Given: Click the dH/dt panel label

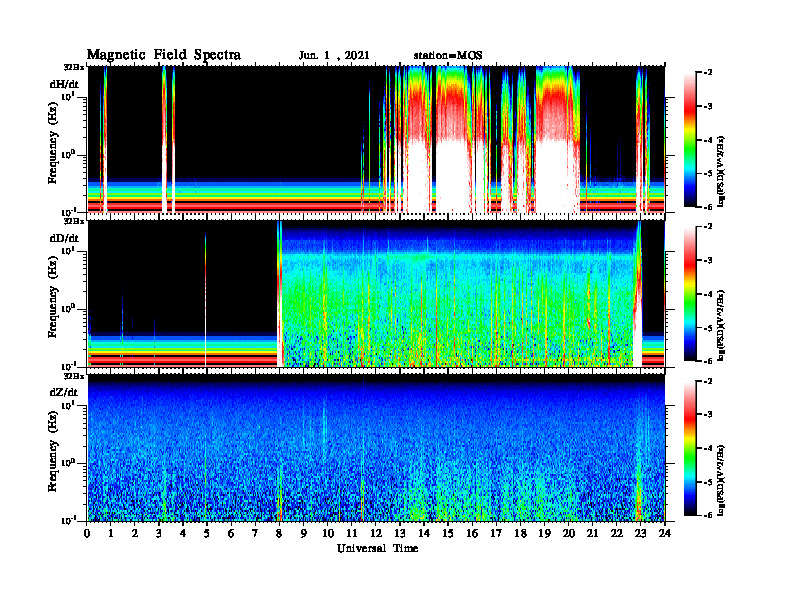Looking at the screenshot, I should (x=64, y=84).
